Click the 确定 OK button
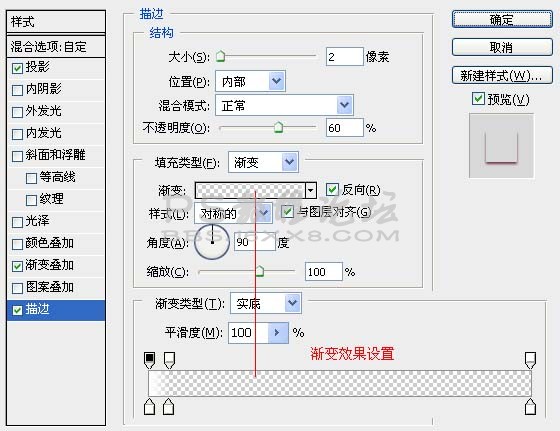This screenshot has width=560, height=431. (502, 19)
